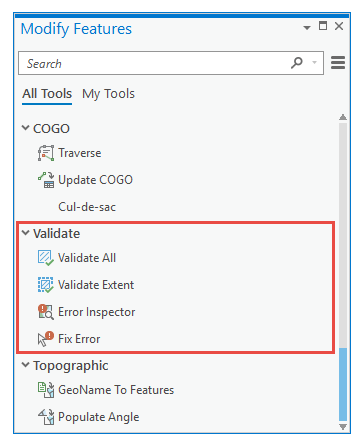Select the Update COGO icon

(46, 180)
